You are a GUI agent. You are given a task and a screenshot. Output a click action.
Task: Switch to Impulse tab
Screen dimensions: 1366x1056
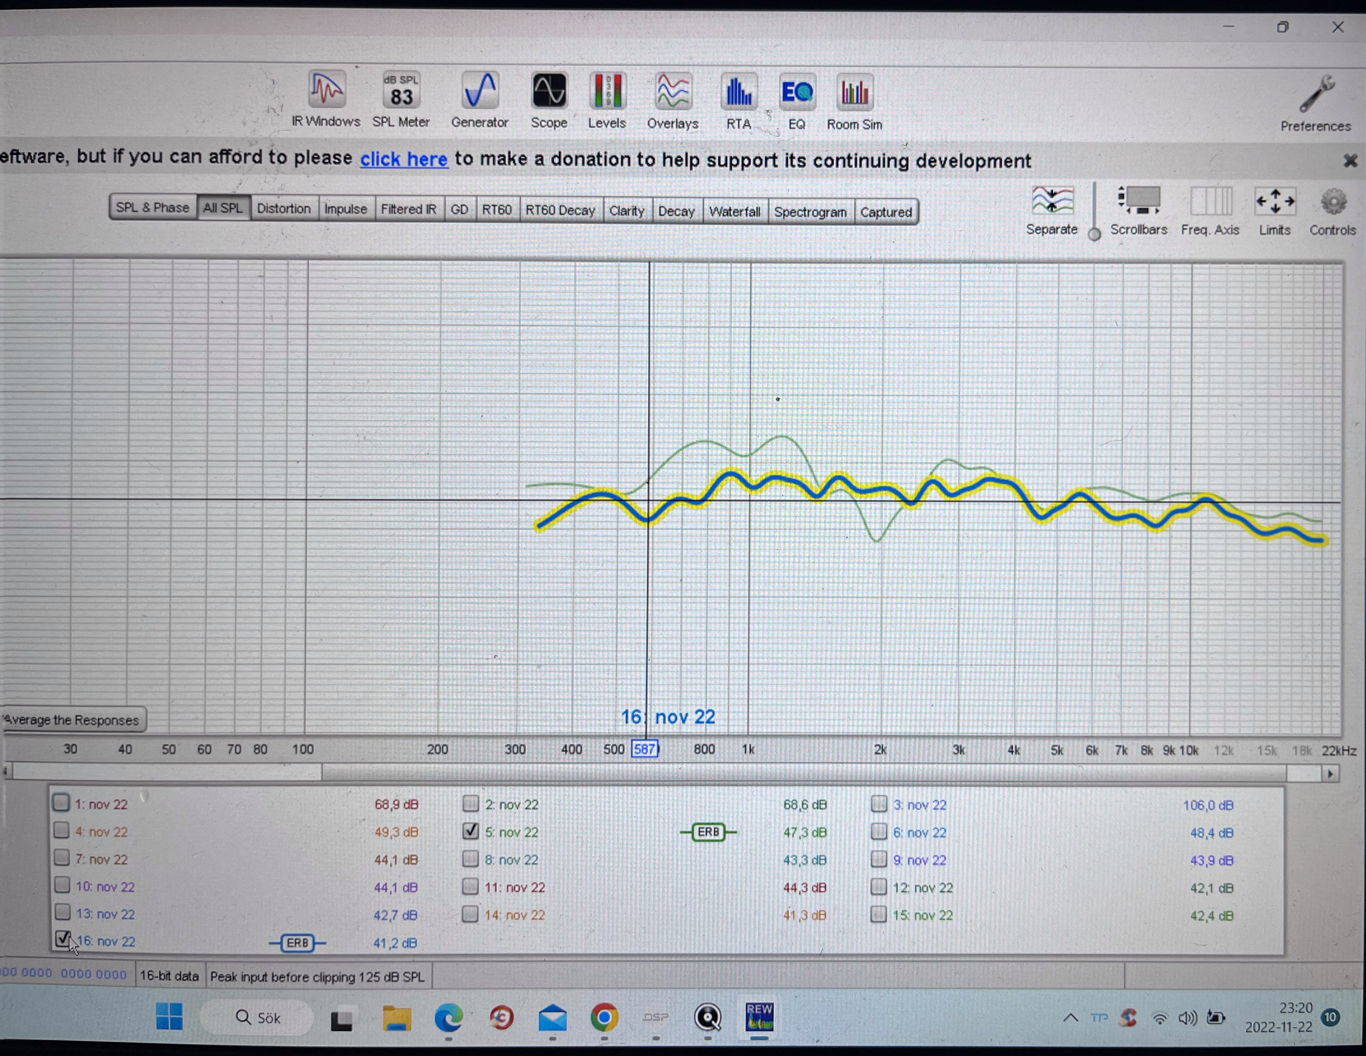pyautogui.click(x=345, y=208)
